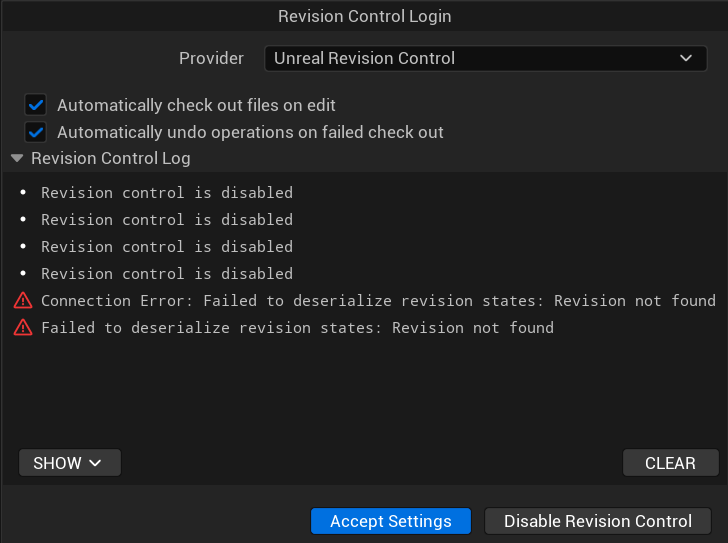The width and height of the screenshot is (728, 543).
Task: Click Disable Revision Control
Action: coord(598,521)
